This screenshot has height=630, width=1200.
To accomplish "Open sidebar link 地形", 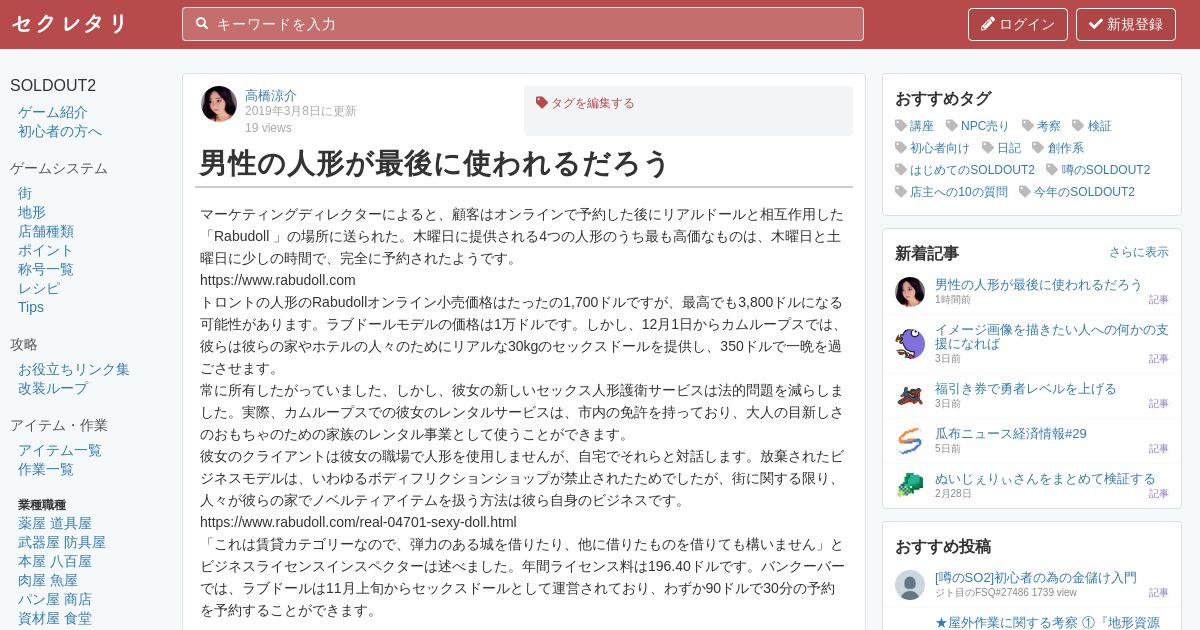I will coord(32,212).
